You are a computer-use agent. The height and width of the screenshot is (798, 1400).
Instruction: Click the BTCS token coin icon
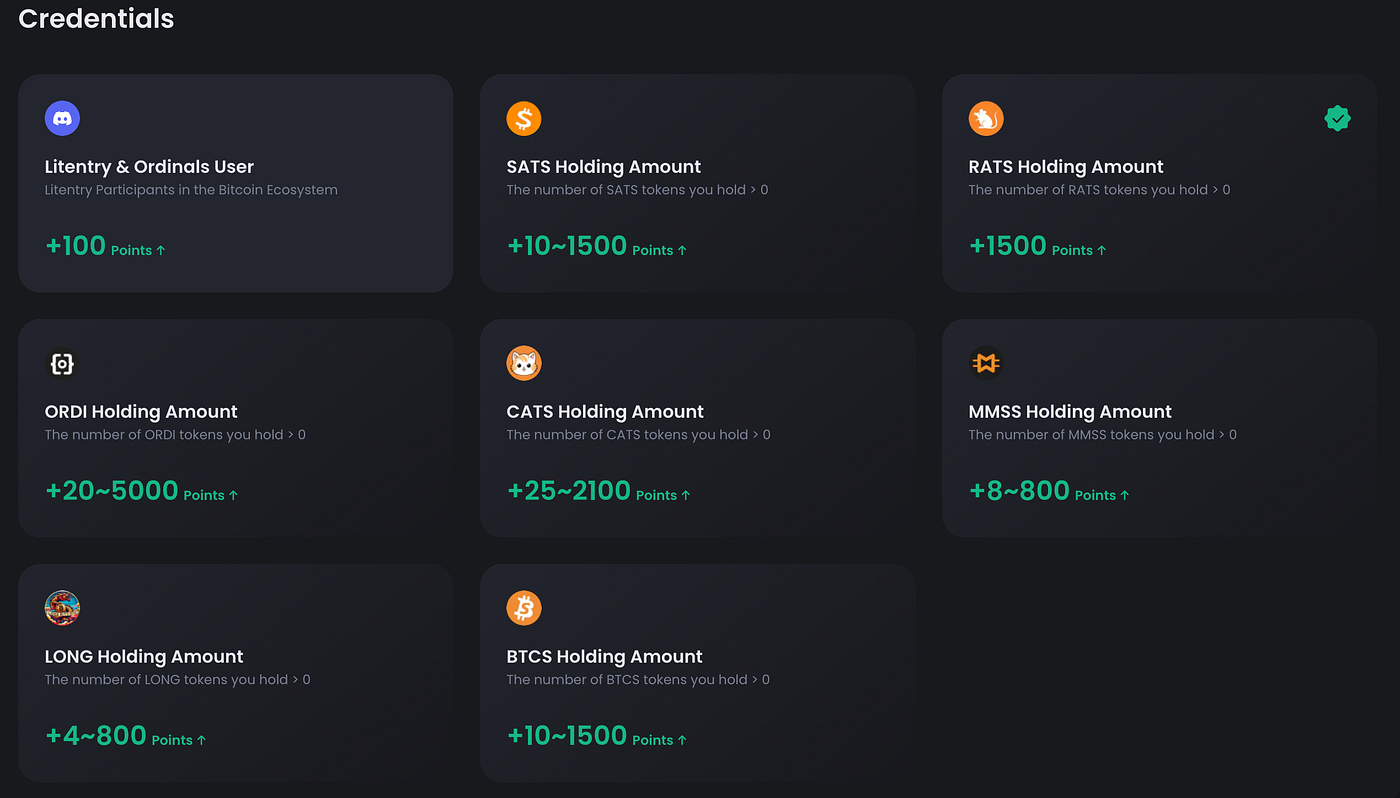point(524,608)
